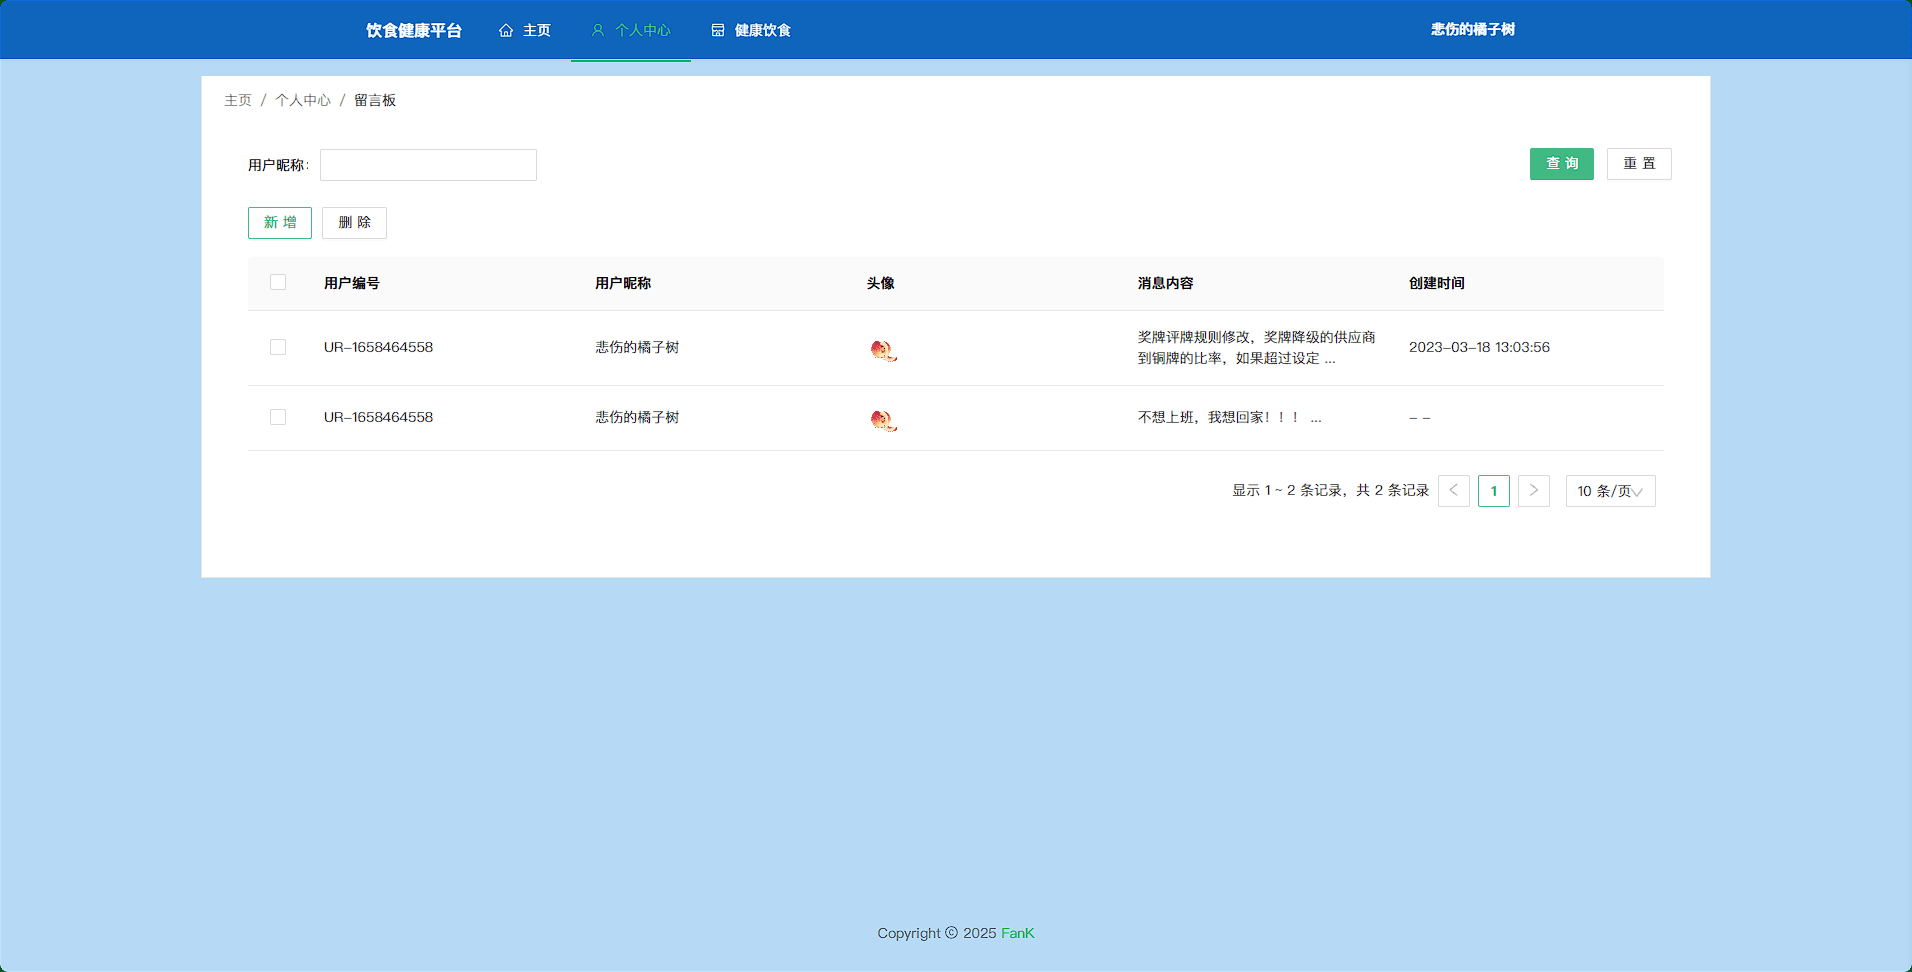Open the 悲伤的橘子树 user menu

coord(1472,30)
